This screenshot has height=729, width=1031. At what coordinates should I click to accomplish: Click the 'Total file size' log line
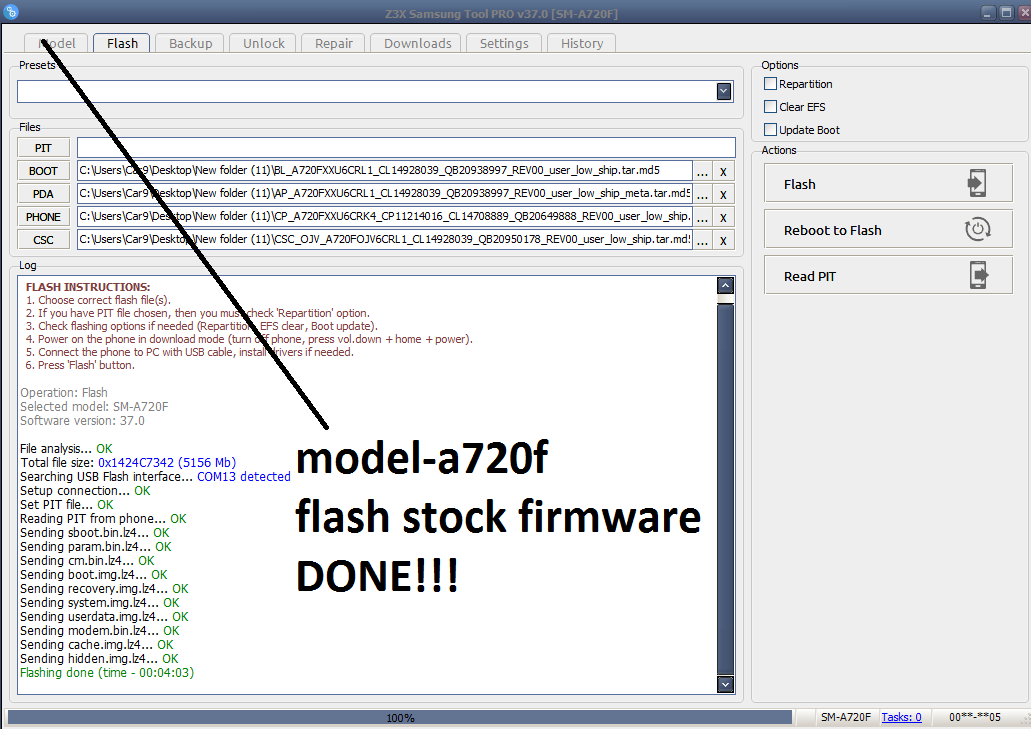(x=128, y=463)
